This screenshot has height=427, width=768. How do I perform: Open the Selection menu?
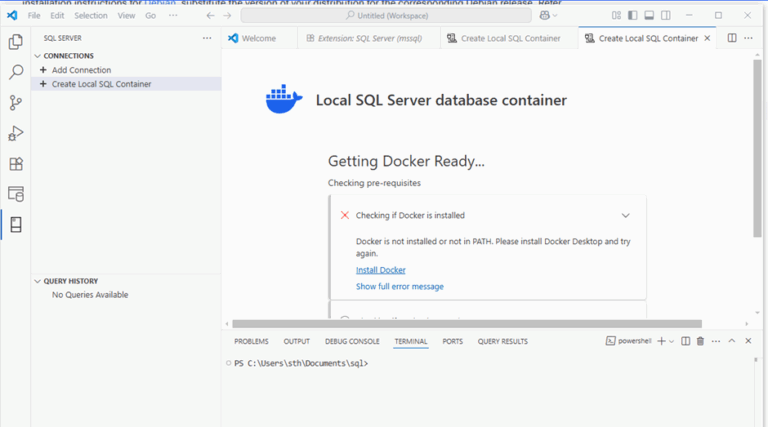91,16
